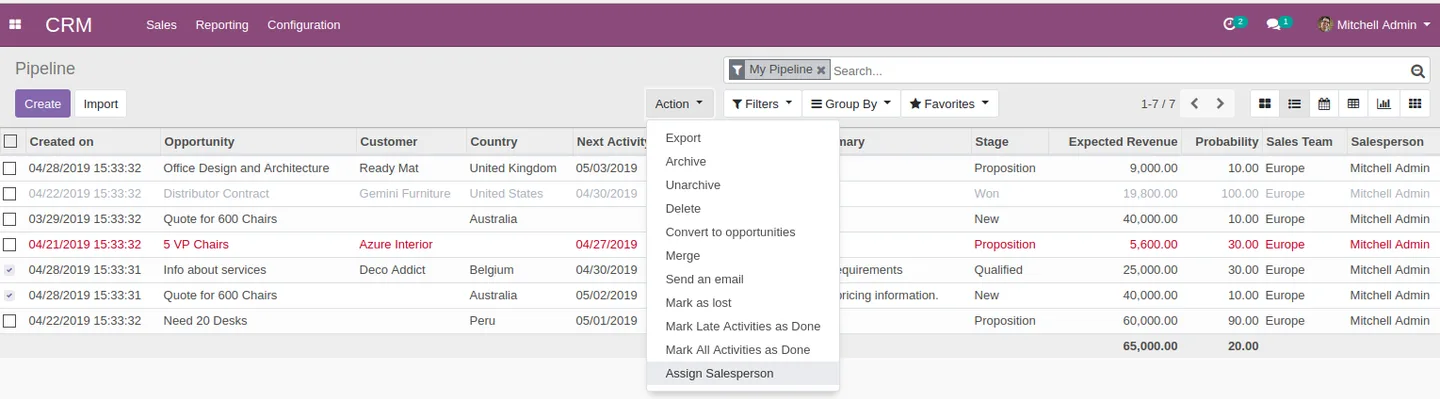
Task: Remove the My Pipeline filter tag
Action: [x=821, y=70]
